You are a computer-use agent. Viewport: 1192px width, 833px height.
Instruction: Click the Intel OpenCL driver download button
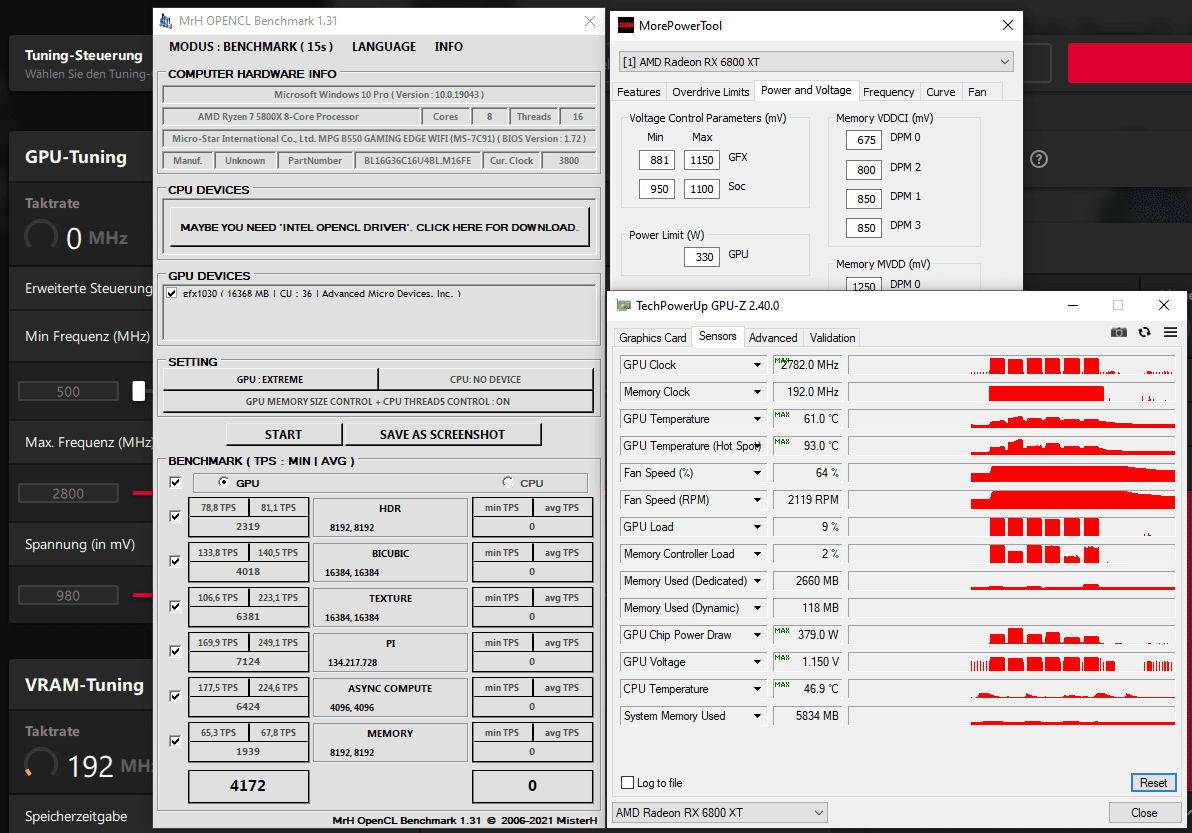coord(379,227)
